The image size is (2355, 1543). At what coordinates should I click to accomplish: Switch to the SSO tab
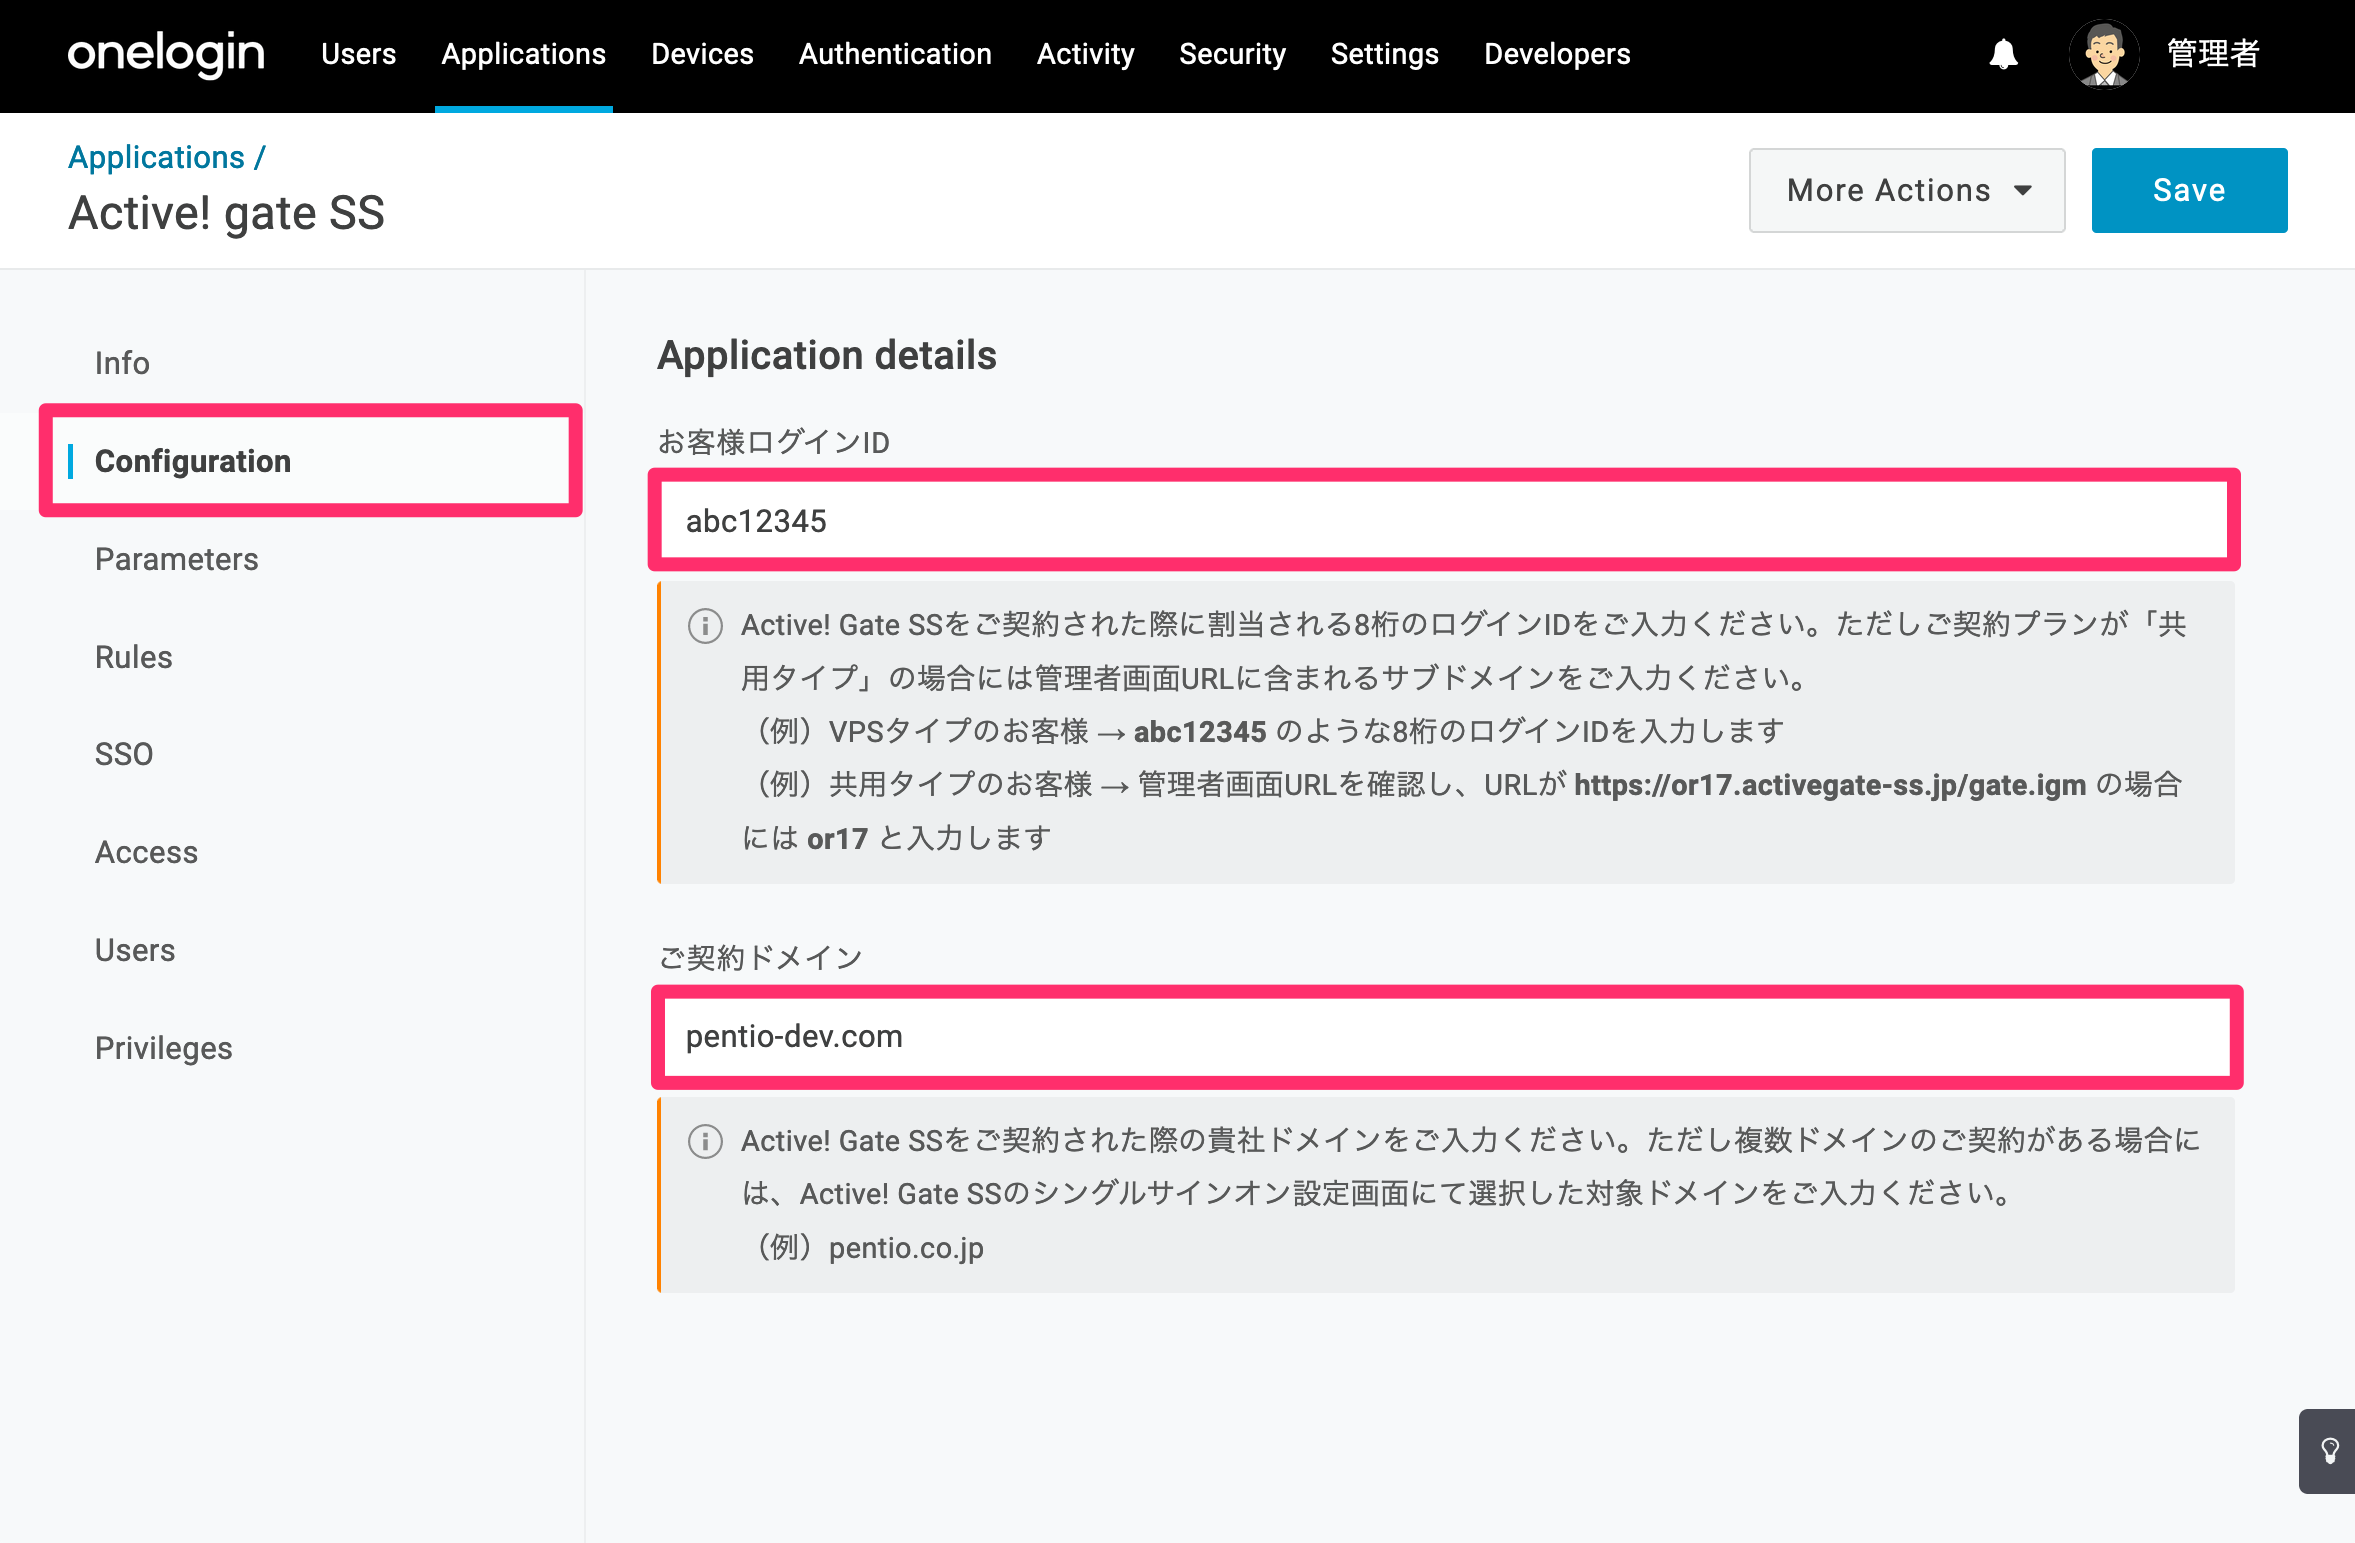pos(124,754)
